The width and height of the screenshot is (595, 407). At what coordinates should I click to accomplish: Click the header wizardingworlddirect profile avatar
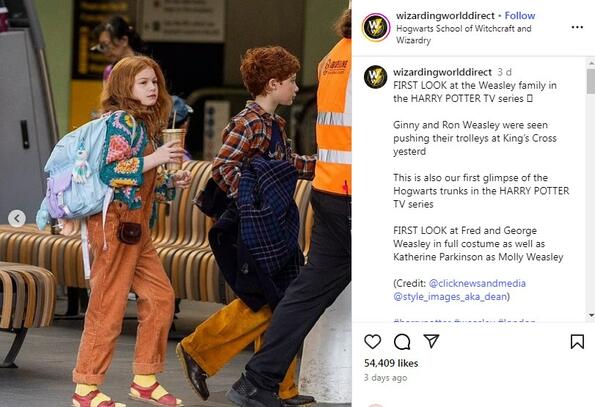(x=376, y=27)
